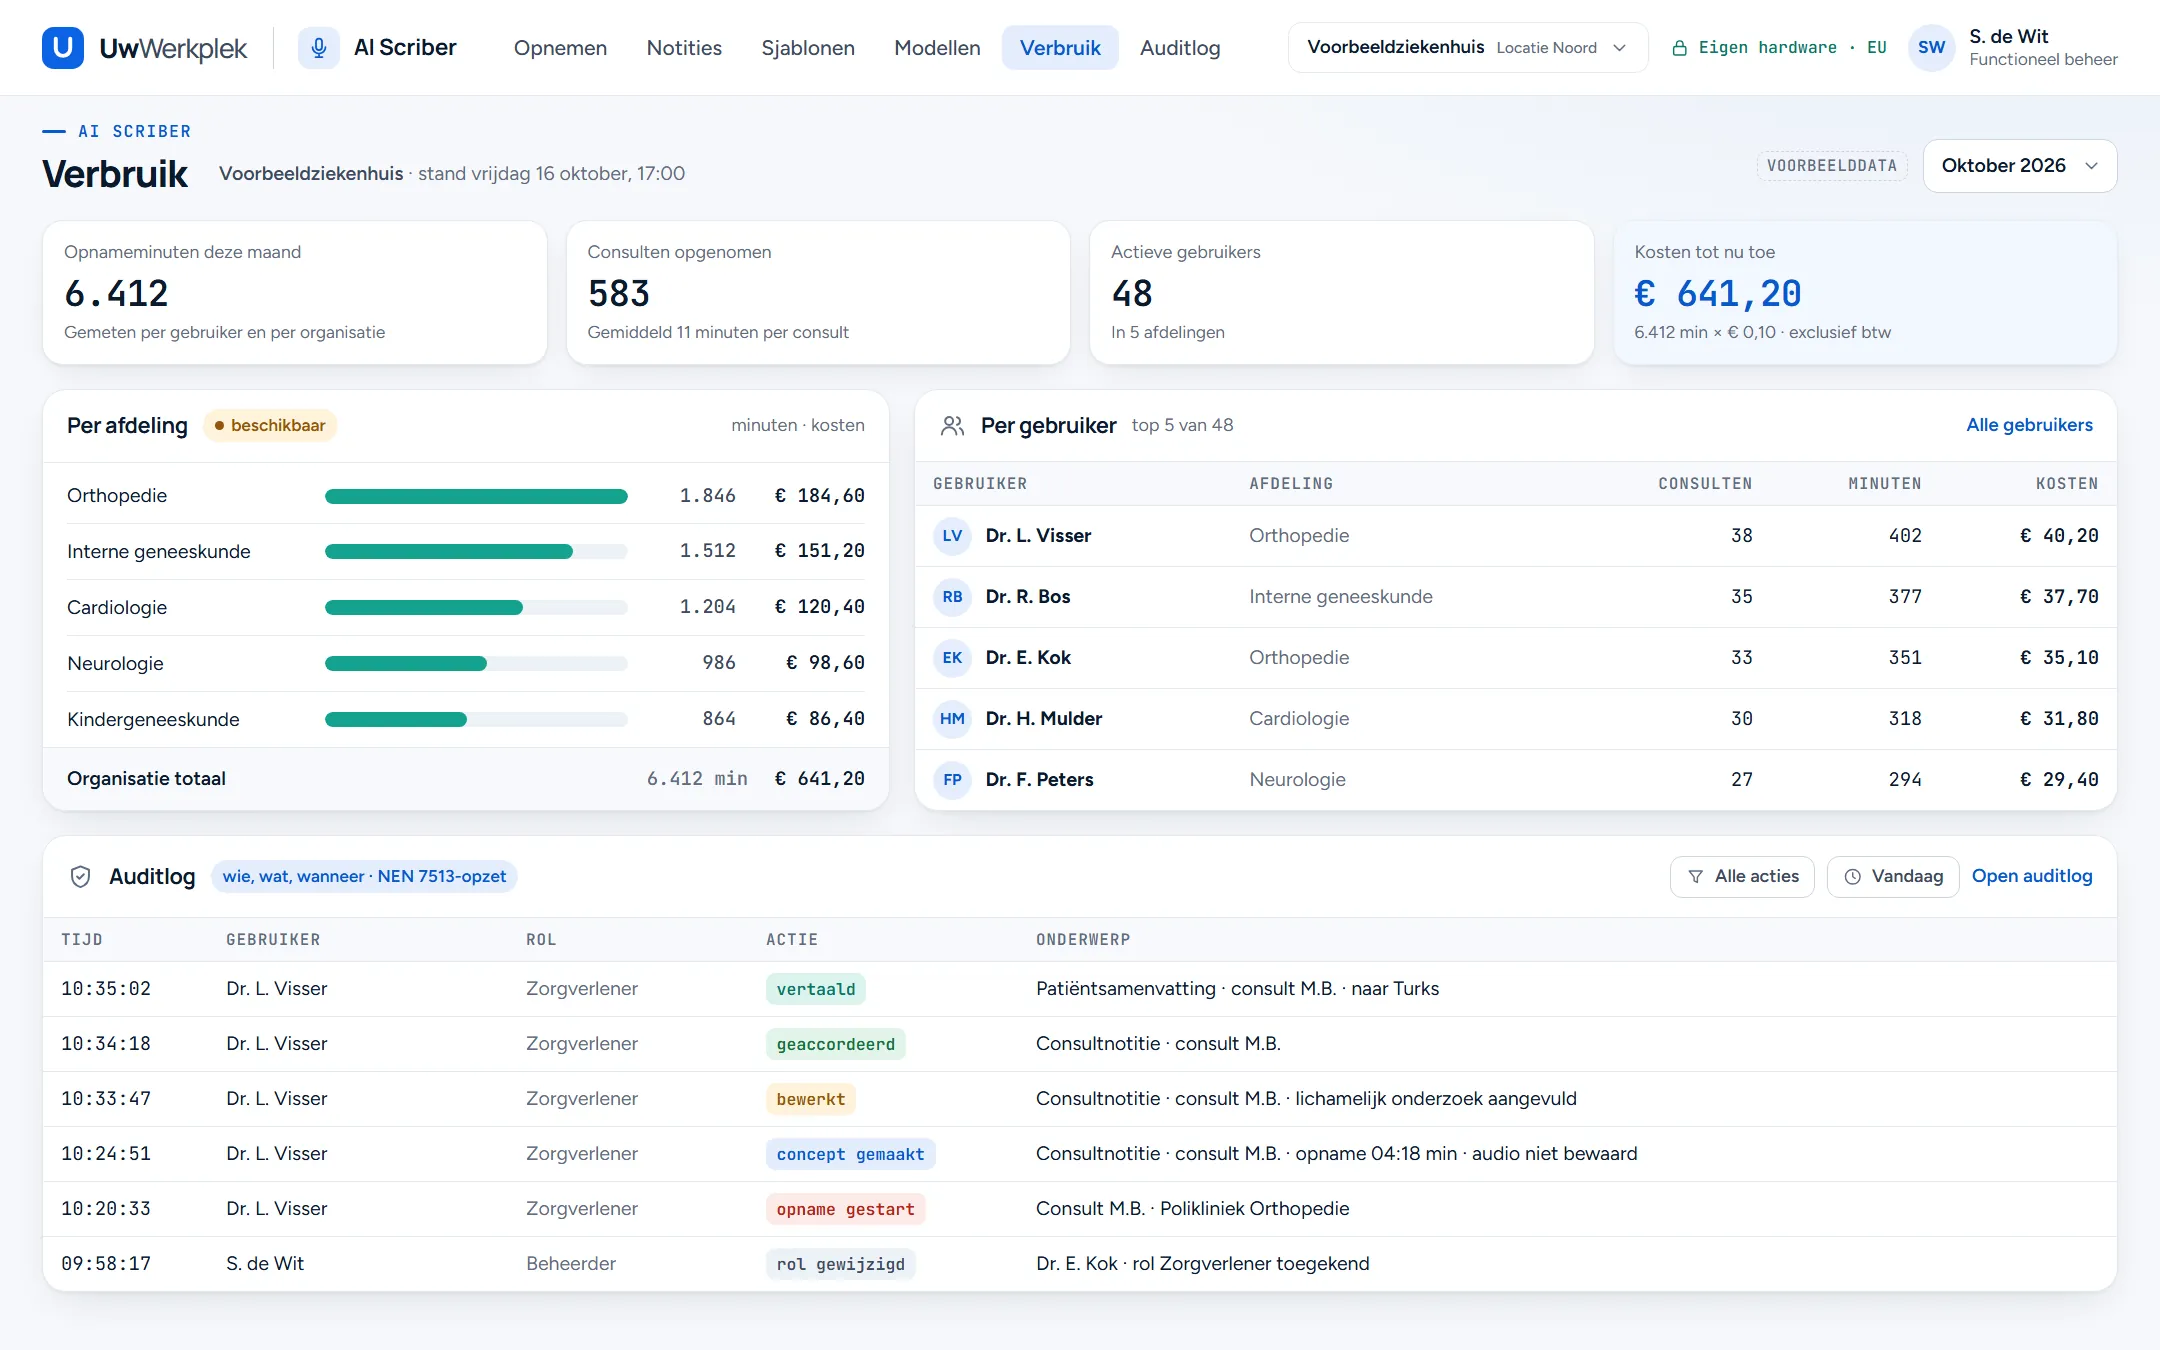Click the FP avatar for Dr. F. Peters
Image resolution: width=2160 pixels, height=1350 pixels.
[952, 780]
